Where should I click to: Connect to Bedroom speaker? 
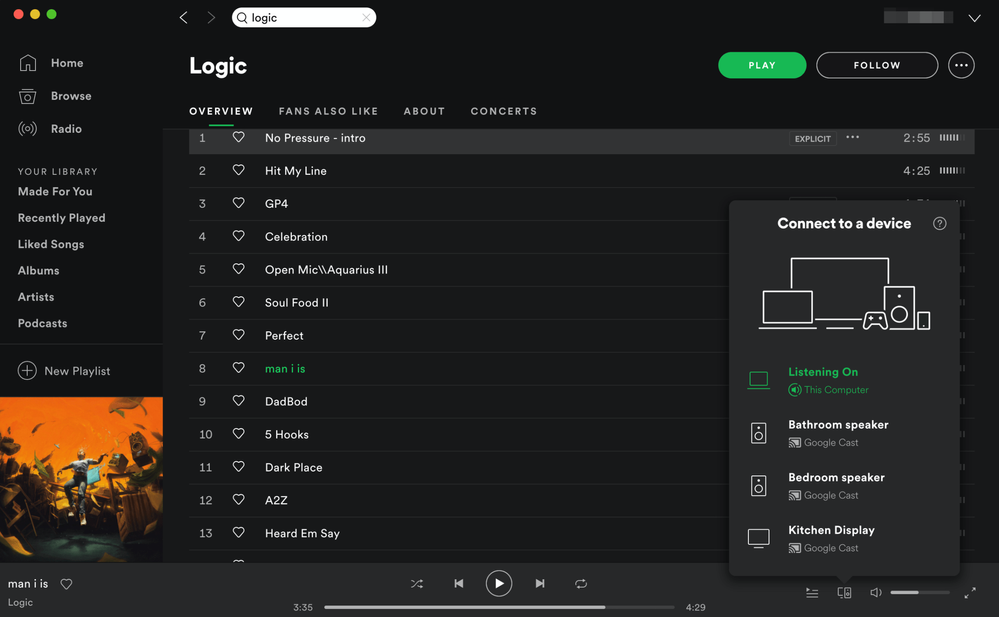[844, 486]
